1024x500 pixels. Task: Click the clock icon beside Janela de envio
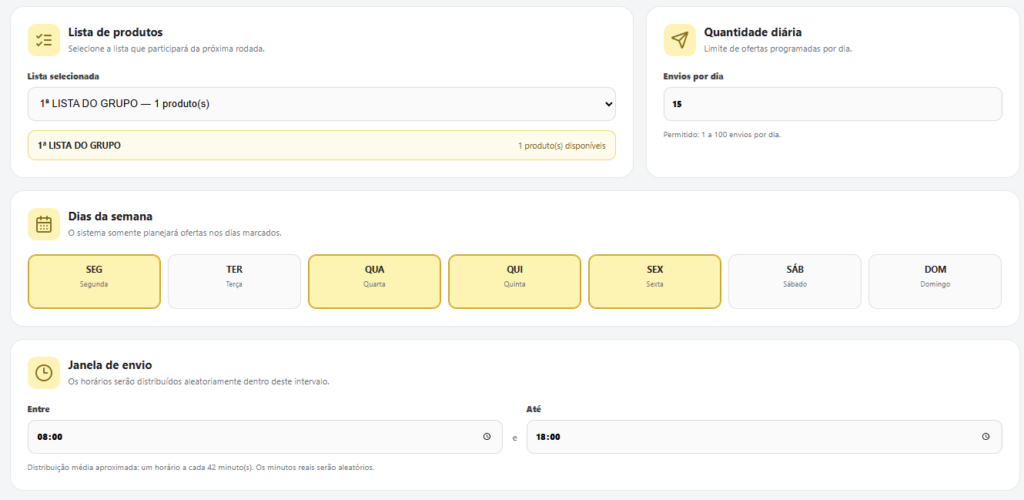pyautogui.click(x=44, y=373)
